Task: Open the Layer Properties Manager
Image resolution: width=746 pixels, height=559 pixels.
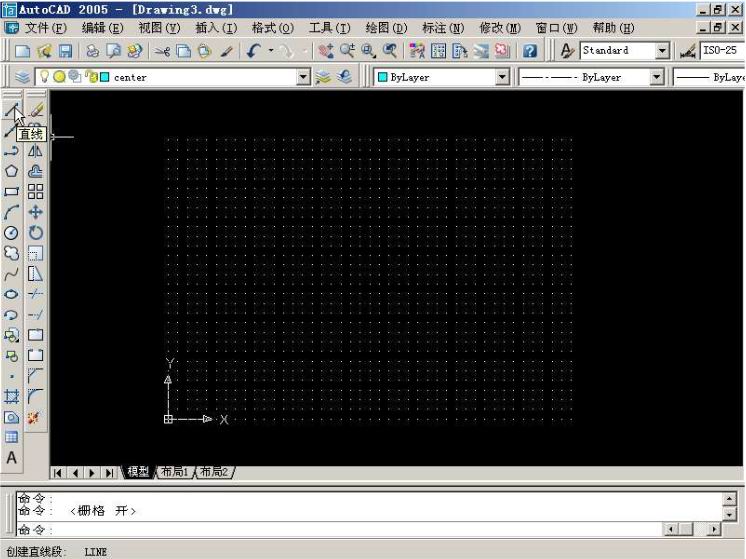Action: point(22,77)
